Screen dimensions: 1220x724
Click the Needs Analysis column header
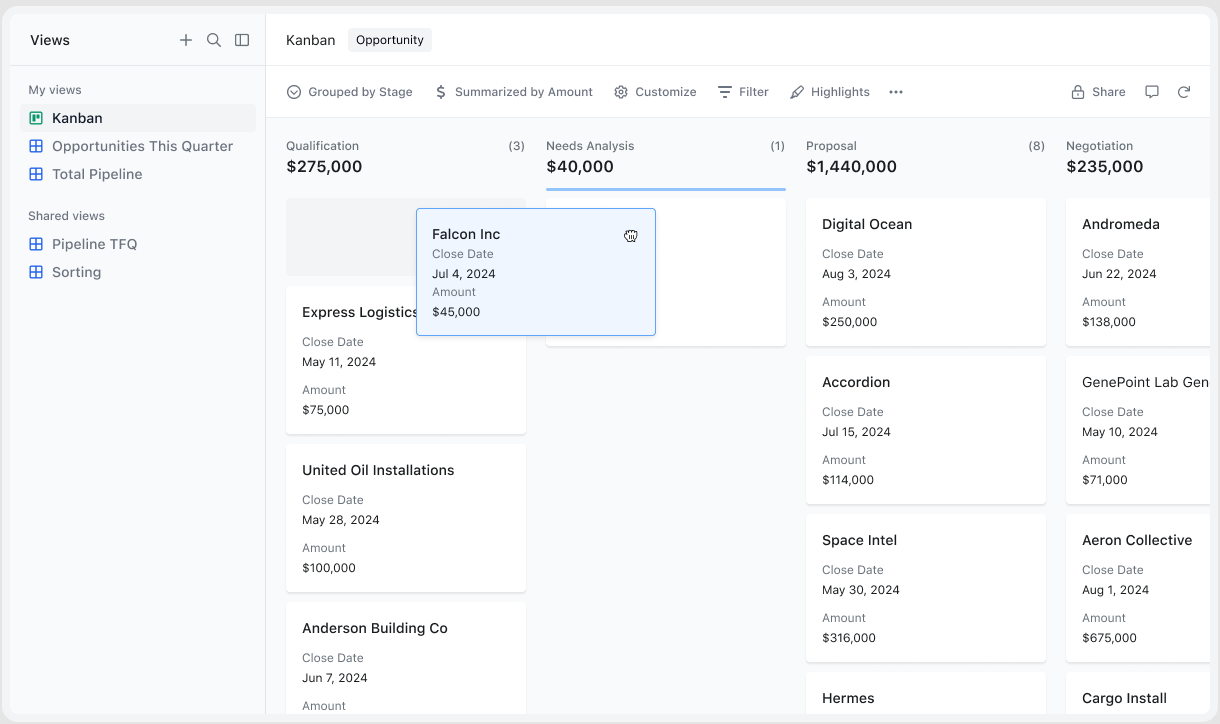coord(590,146)
